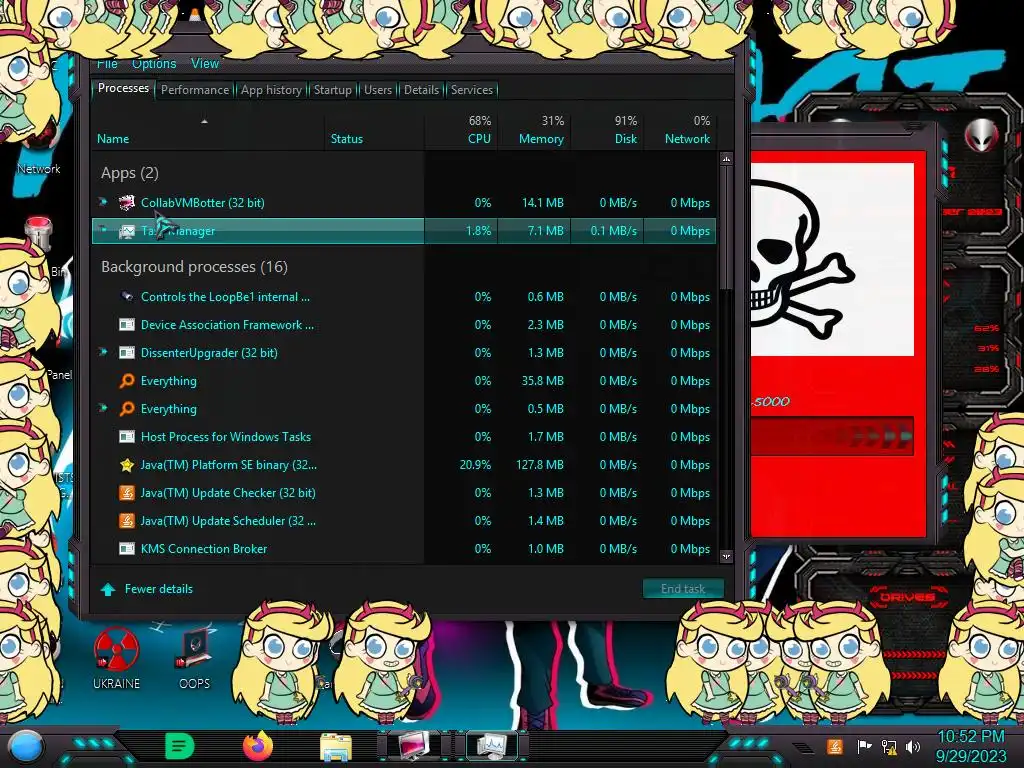Switch to the Users tab
1024x768 pixels.
point(377,90)
